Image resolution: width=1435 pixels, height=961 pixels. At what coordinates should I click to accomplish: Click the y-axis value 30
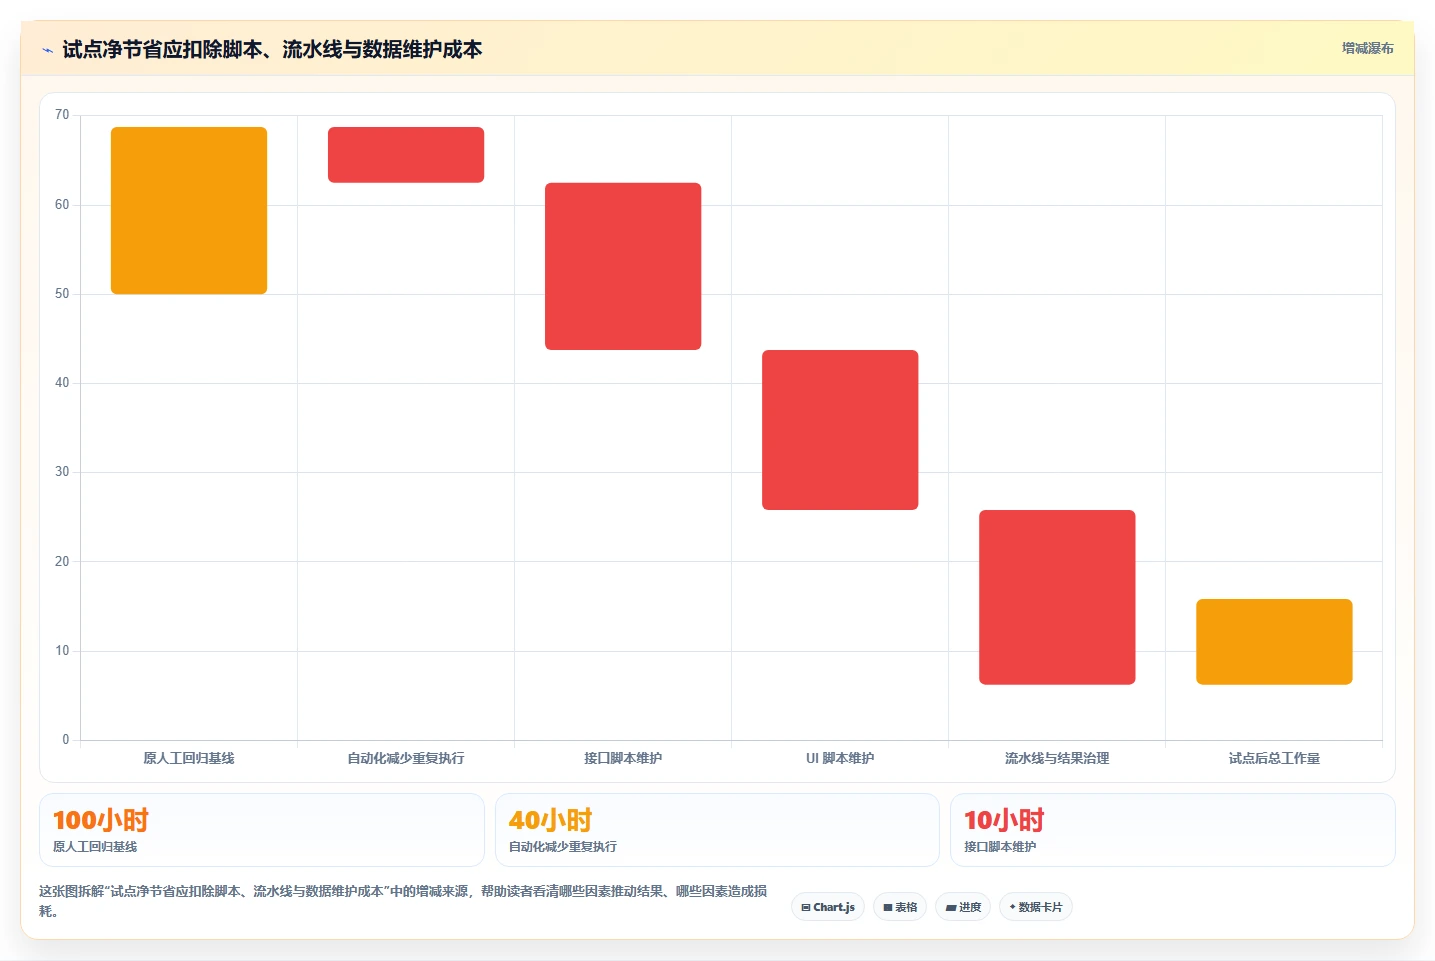pyautogui.click(x=62, y=472)
